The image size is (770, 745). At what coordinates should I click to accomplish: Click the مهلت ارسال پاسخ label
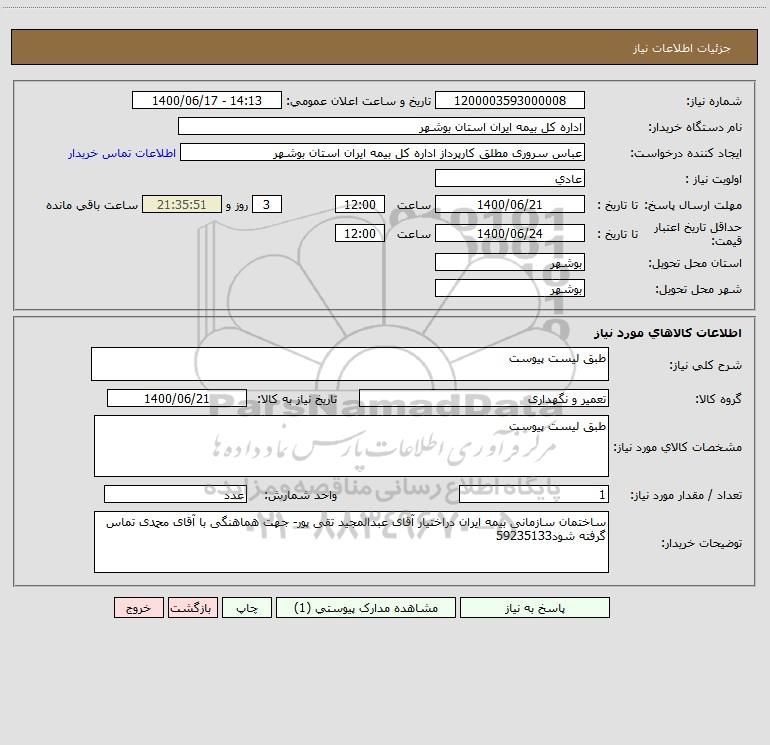pyautogui.click(x=693, y=205)
